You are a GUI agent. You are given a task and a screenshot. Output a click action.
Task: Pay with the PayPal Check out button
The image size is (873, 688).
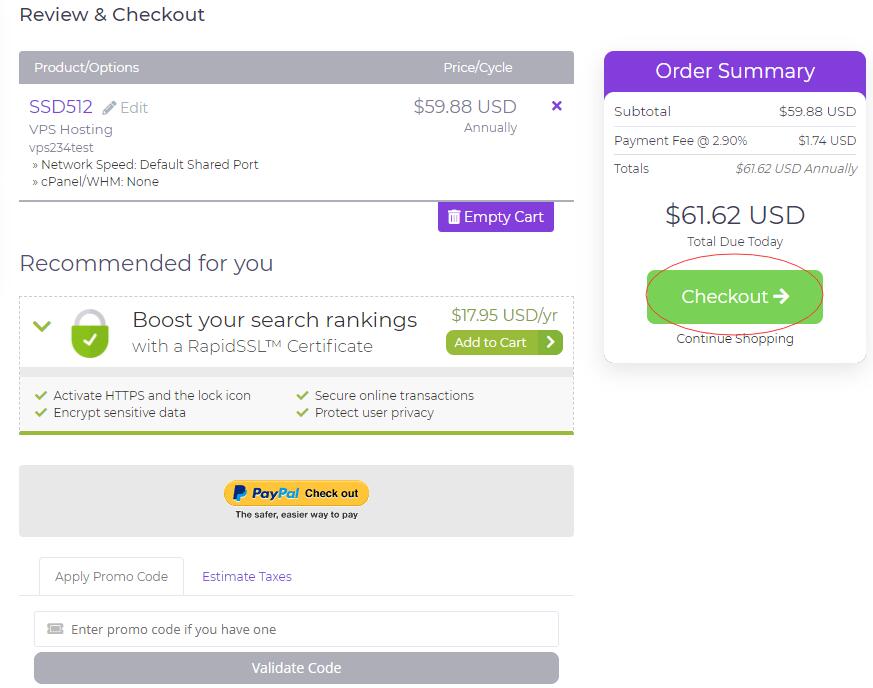pyautogui.click(x=296, y=493)
